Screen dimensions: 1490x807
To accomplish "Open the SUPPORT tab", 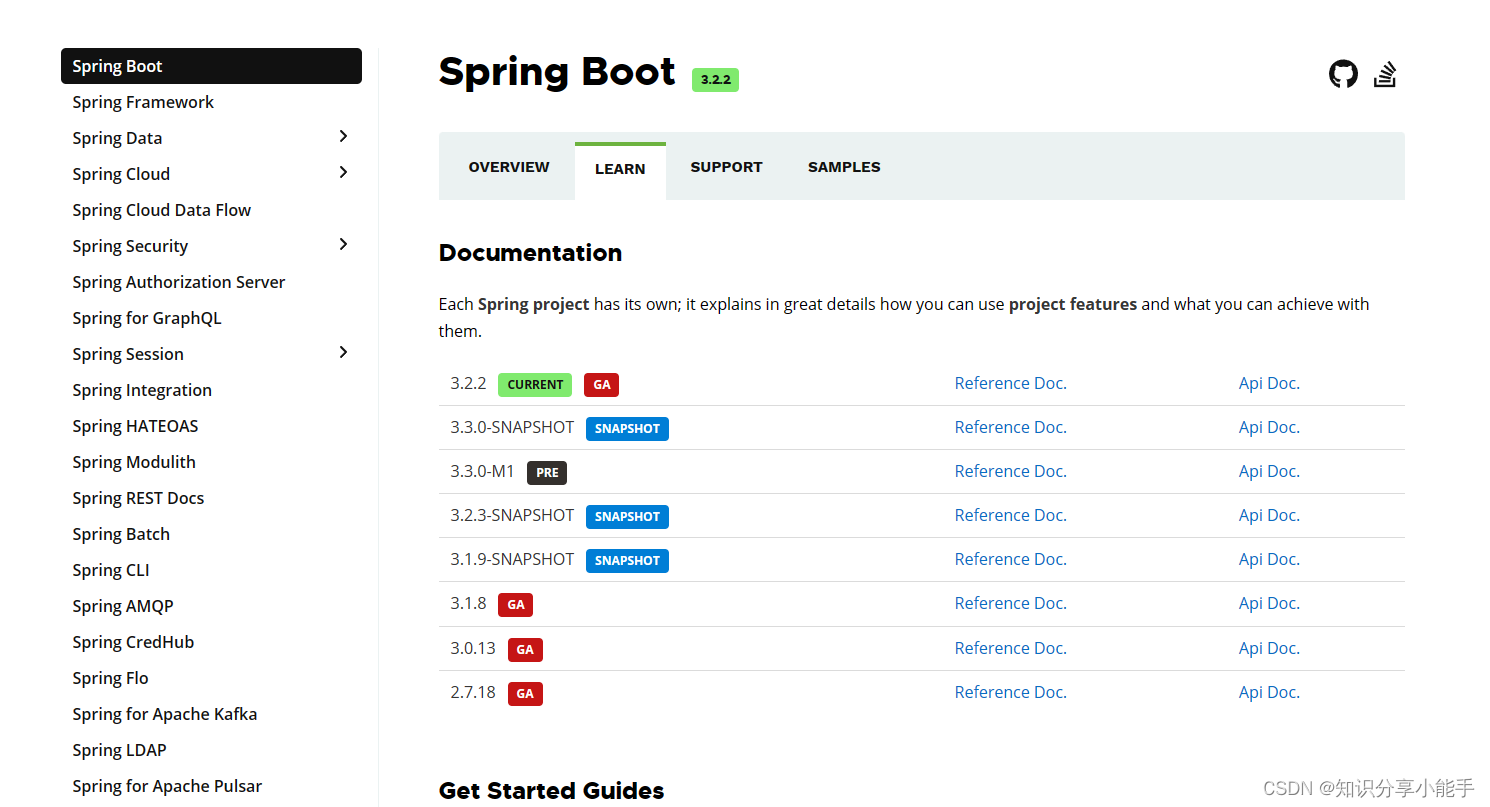I will (726, 167).
